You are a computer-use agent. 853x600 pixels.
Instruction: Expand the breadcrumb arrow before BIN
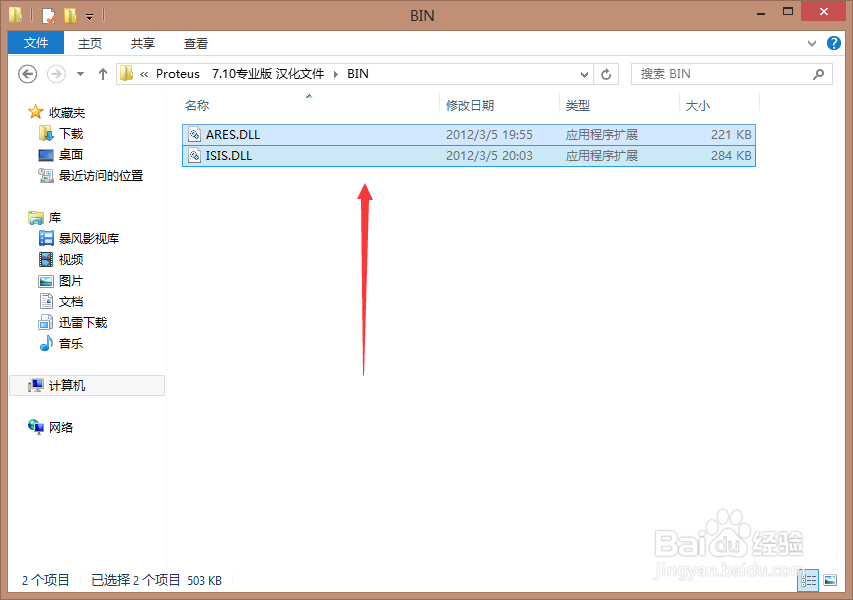click(x=336, y=74)
